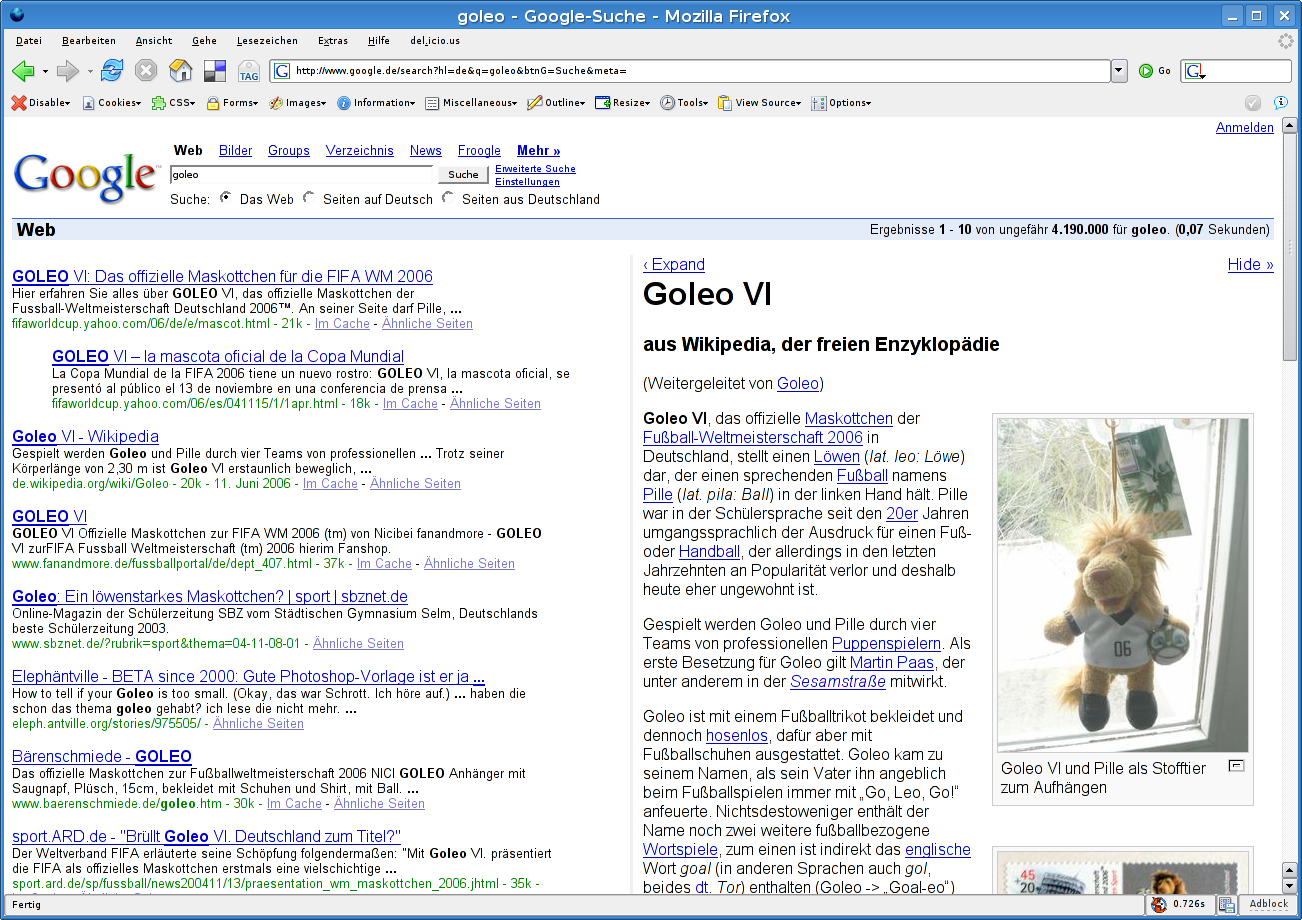Click the Google site icon in address bar

tap(282, 71)
